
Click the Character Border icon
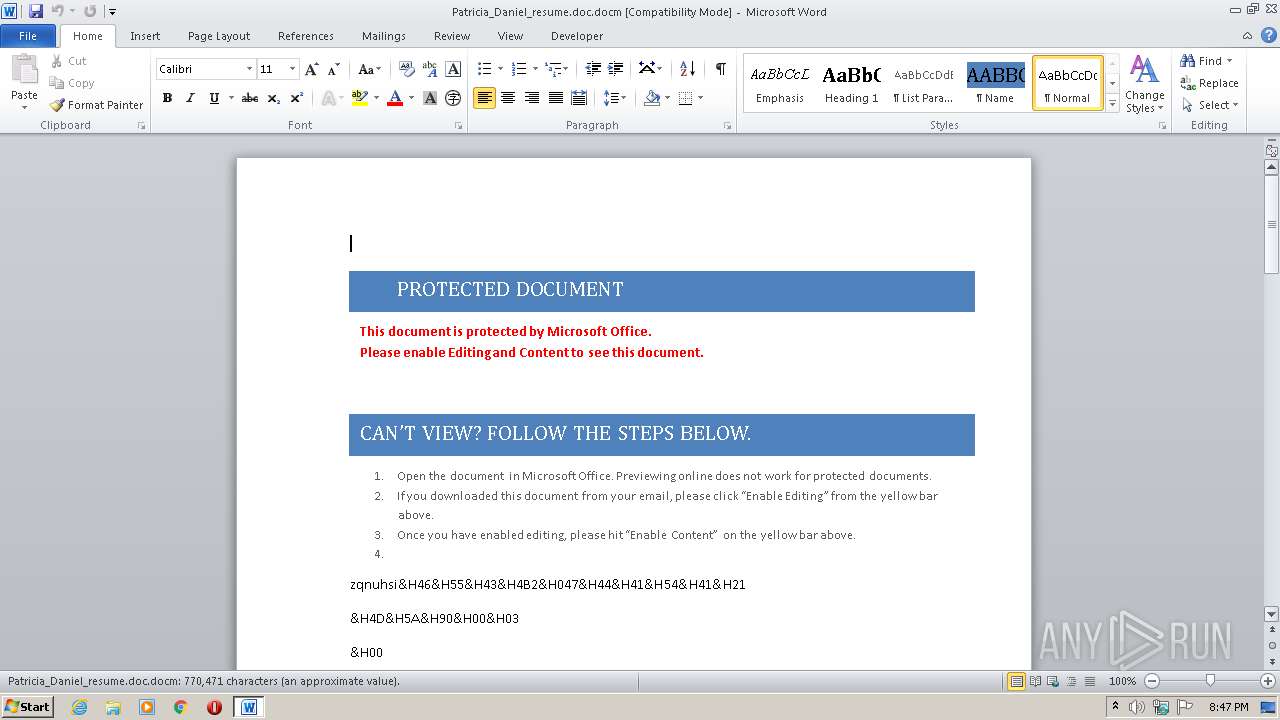click(453, 69)
